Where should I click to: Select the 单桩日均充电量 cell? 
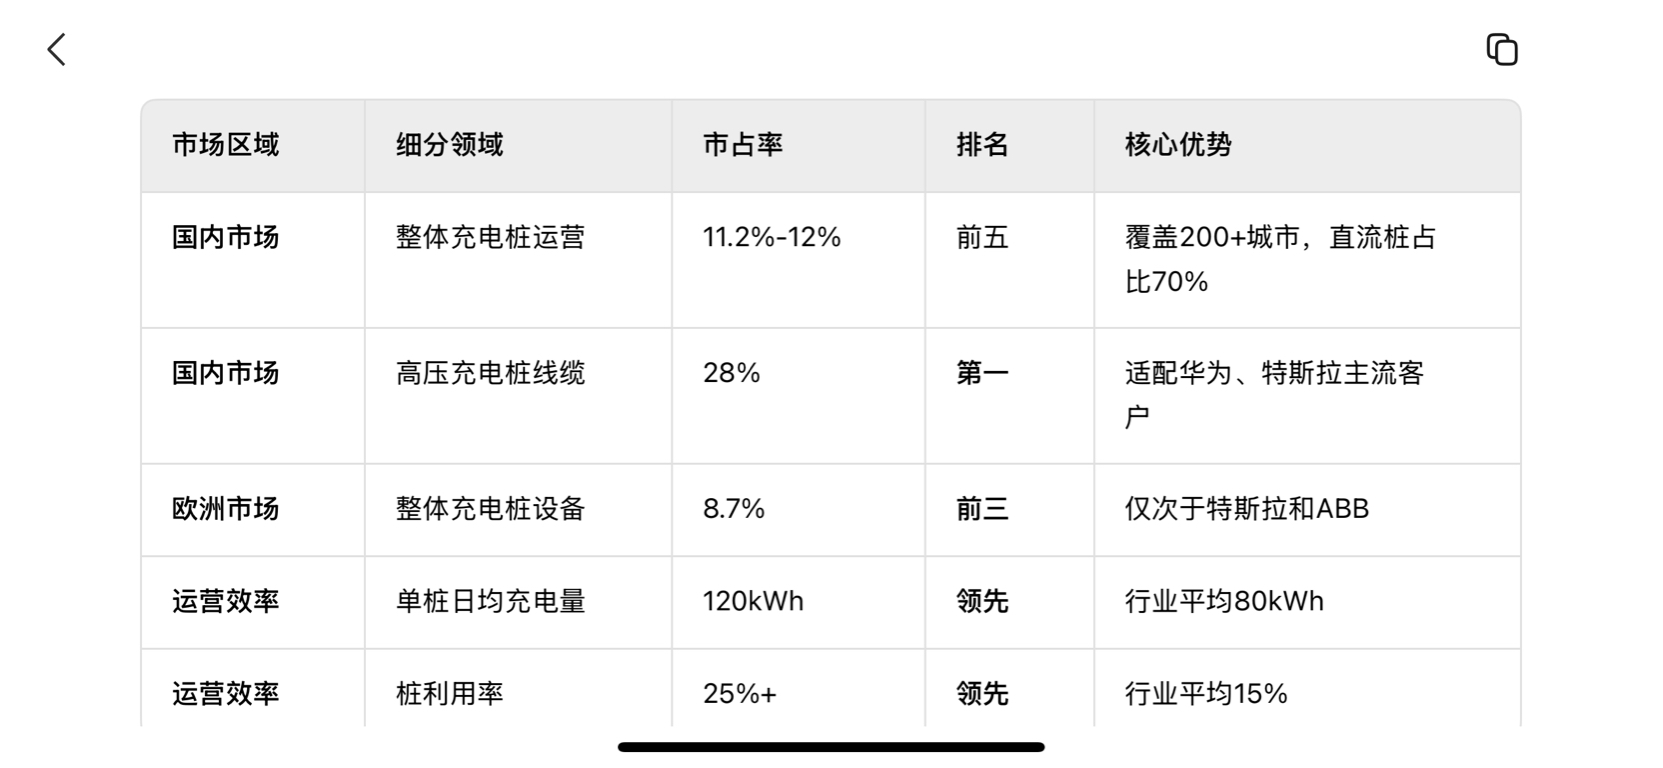(490, 602)
